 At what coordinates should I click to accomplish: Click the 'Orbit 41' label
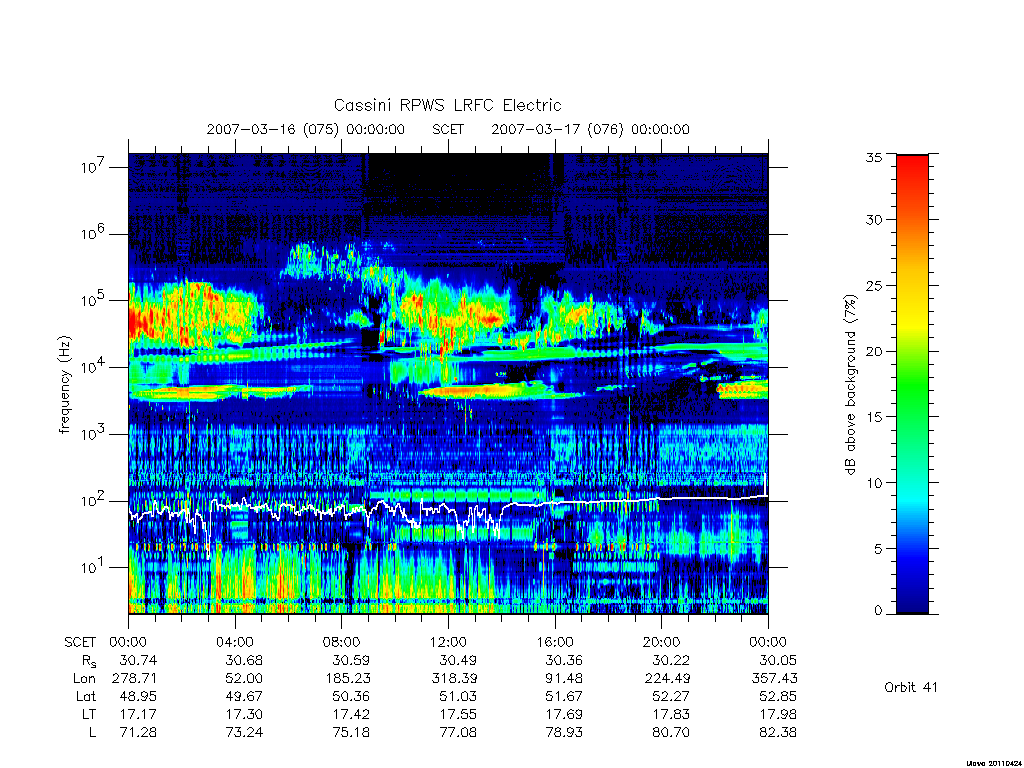point(911,687)
